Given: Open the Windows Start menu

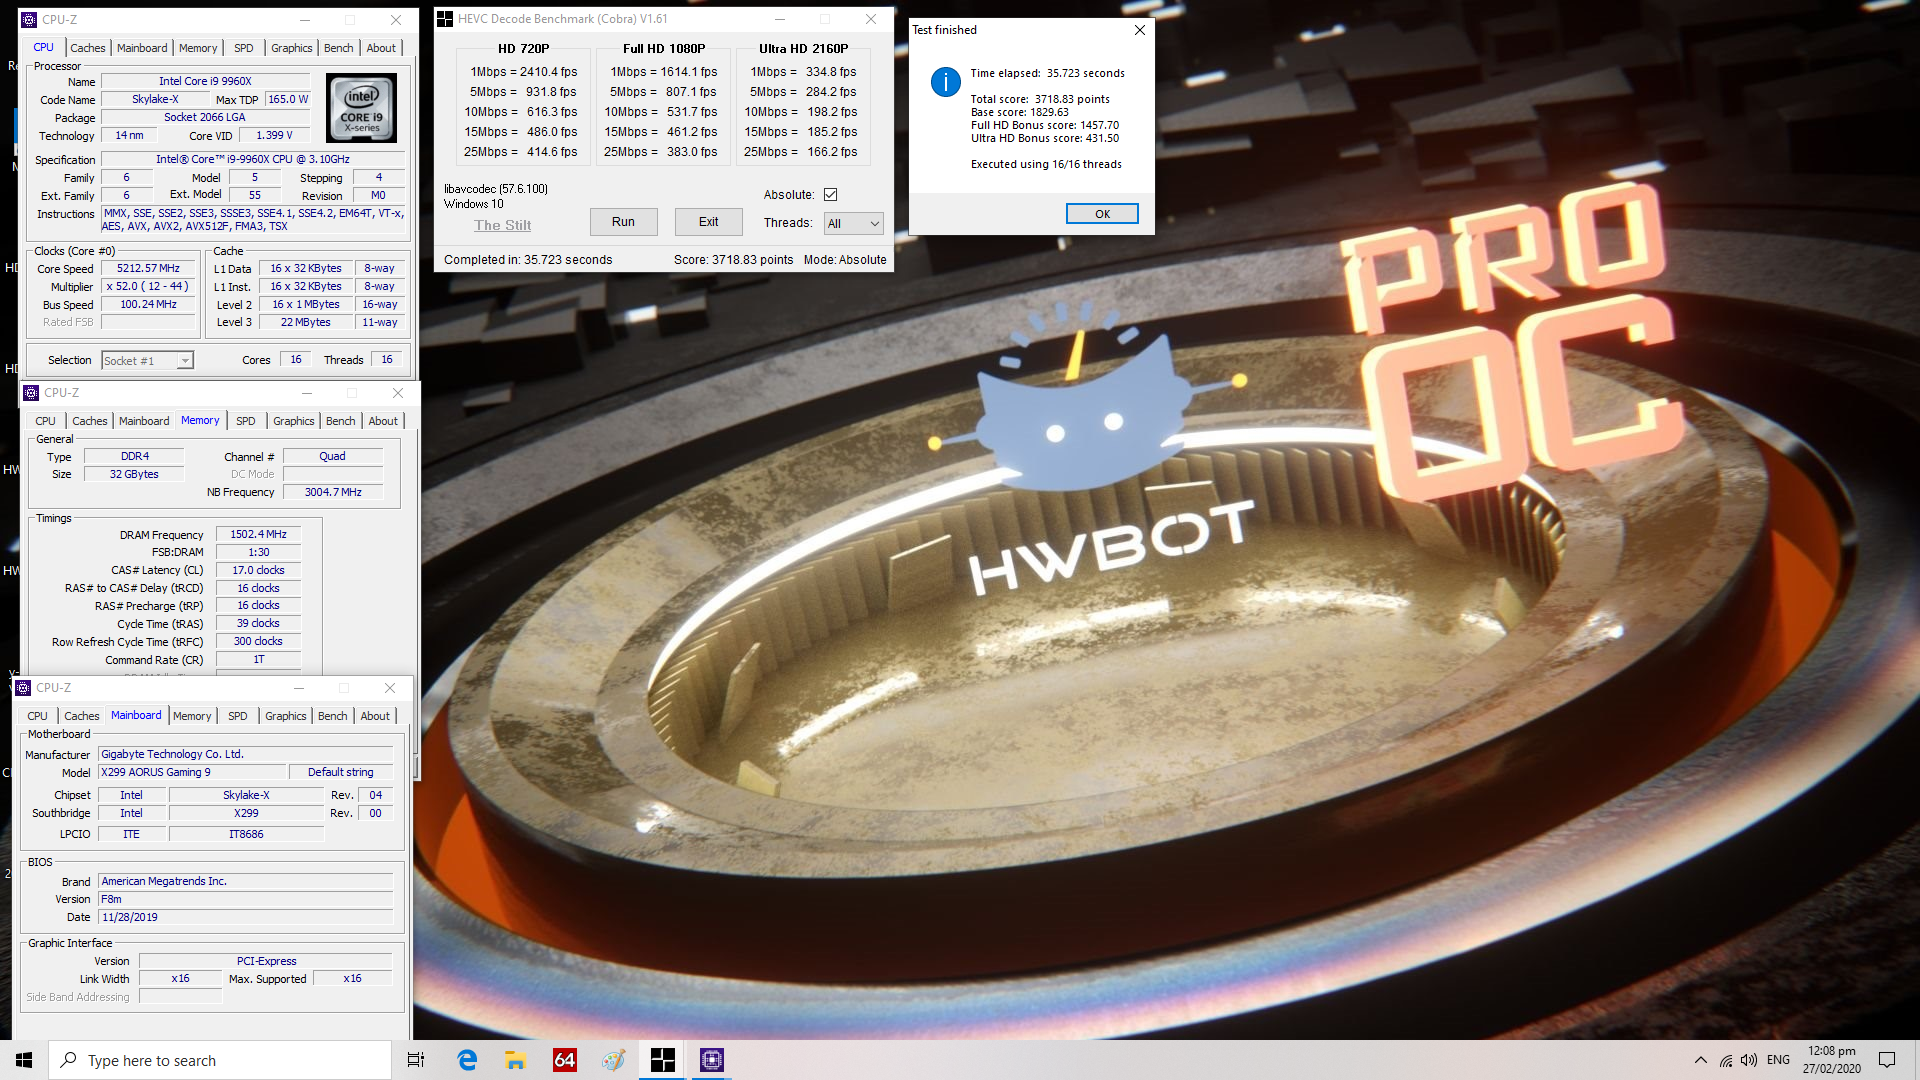Looking at the screenshot, I should pyautogui.click(x=24, y=1060).
